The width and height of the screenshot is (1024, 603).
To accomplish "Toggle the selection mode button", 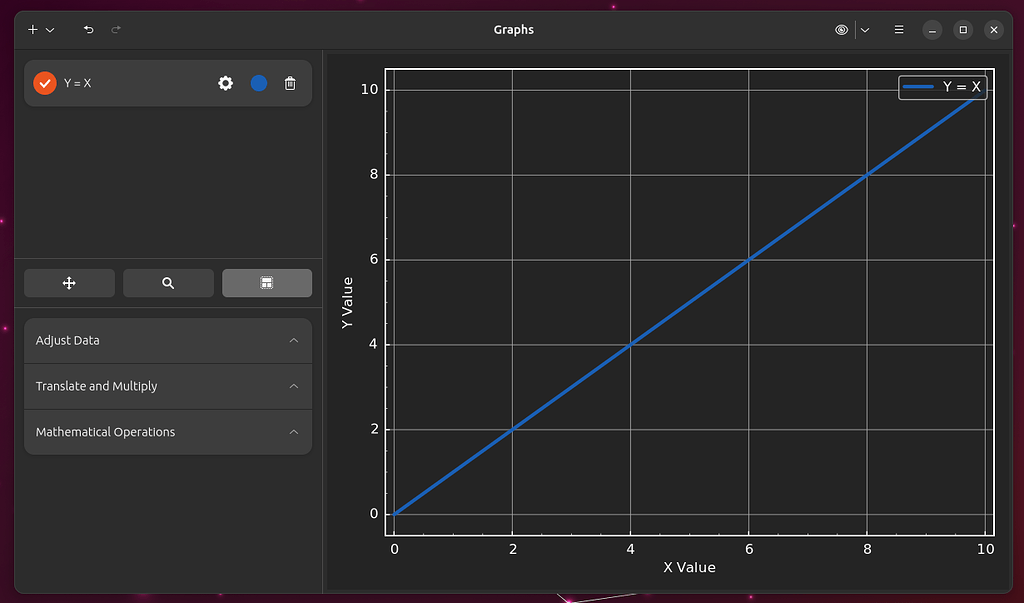I will coord(267,283).
